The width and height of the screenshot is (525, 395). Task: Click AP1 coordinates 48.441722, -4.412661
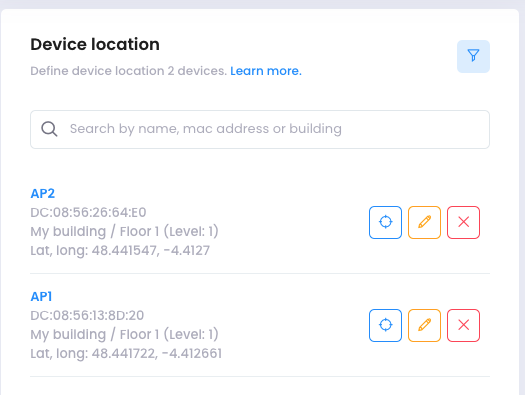(157, 354)
